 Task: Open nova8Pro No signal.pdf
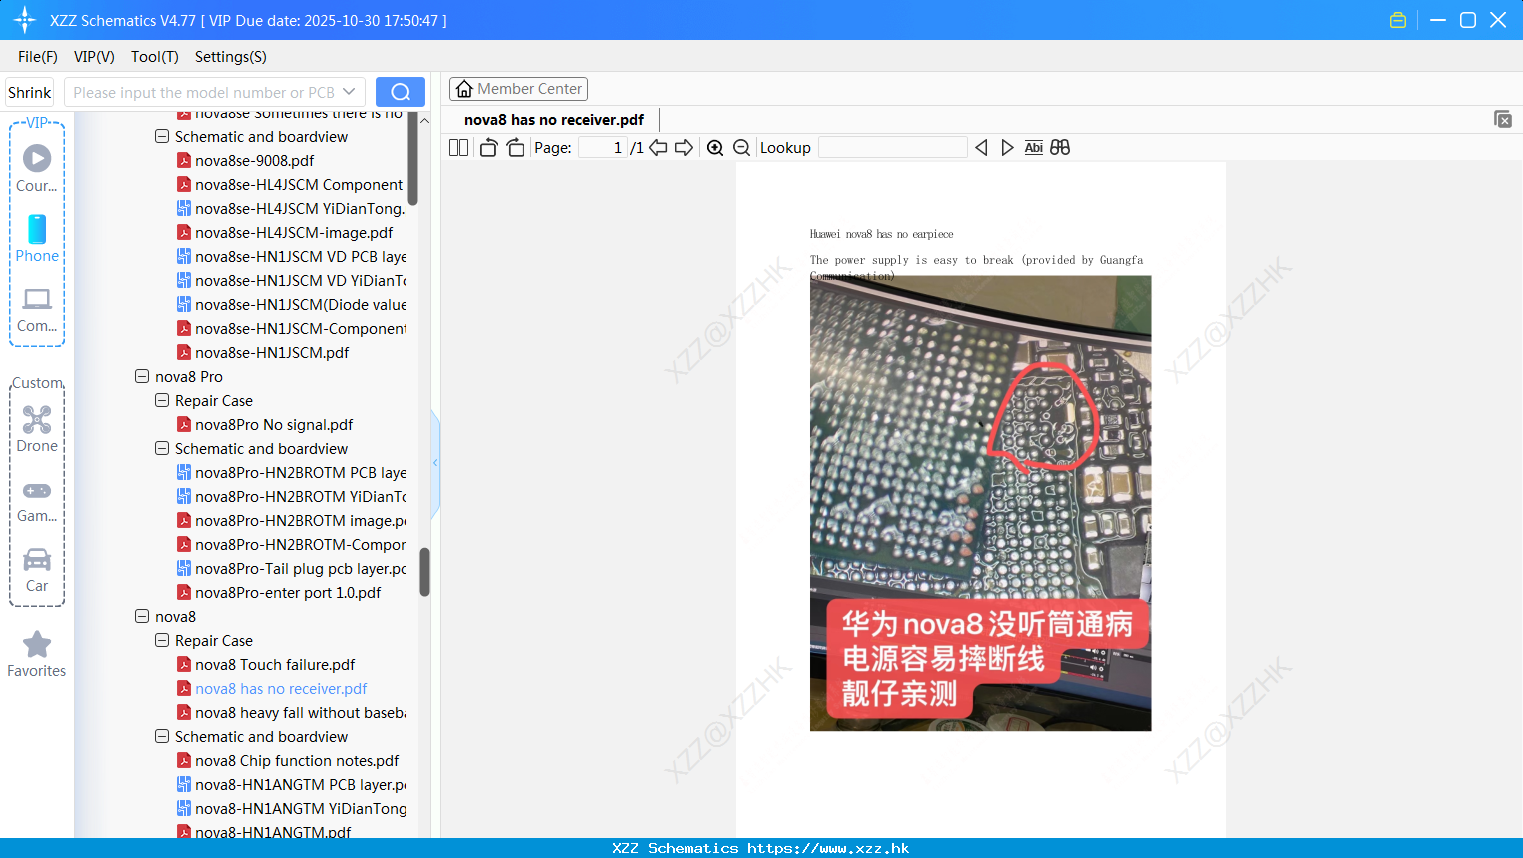coord(274,425)
